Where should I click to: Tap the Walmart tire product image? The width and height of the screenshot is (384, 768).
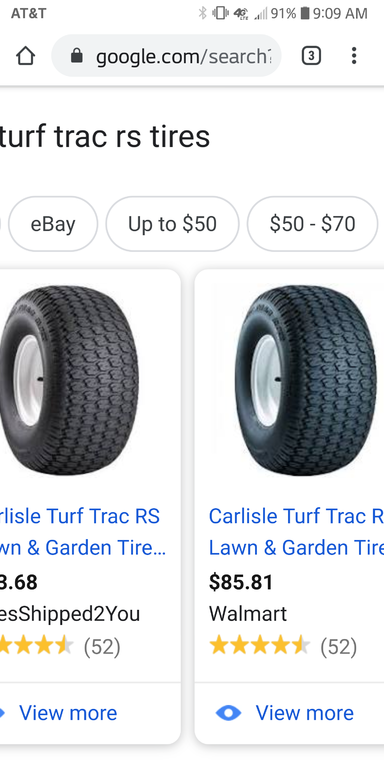(306, 381)
